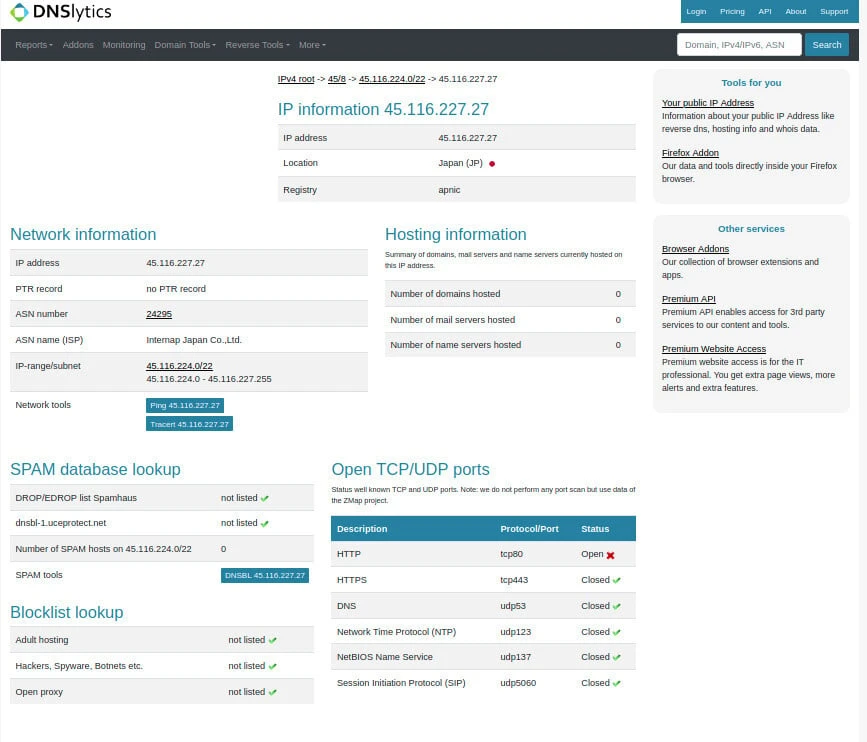Open the Domain Tools dropdown

[184, 45]
